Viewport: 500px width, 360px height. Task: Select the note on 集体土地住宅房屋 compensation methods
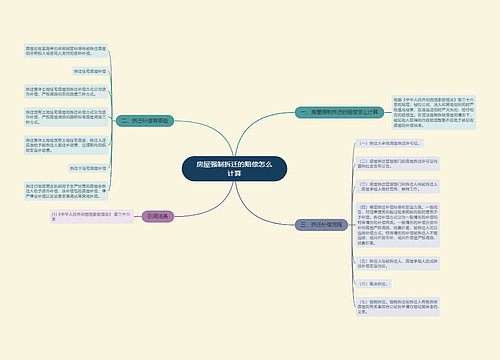(66, 91)
